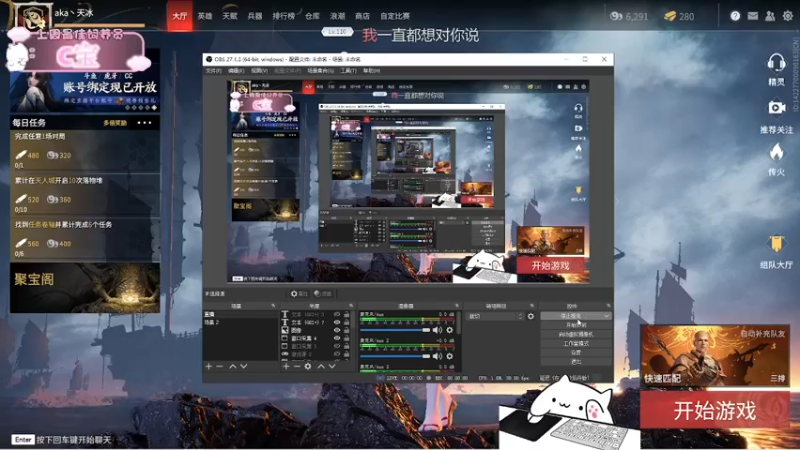Lock the 图像 source

pos(347,330)
